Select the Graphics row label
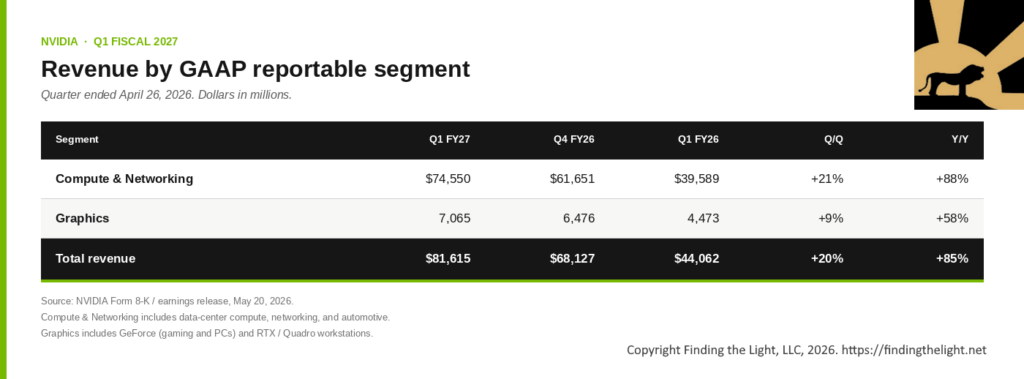This screenshot has height=379, width=1024. (x=82, y=218)
